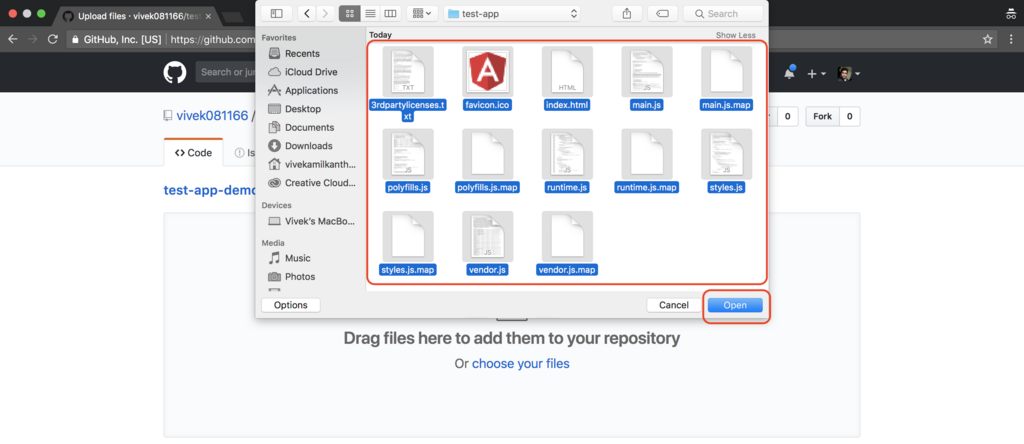Select the main.js file icon
The height and width of the screenshot is (444, 1024).
click(647, 71)
